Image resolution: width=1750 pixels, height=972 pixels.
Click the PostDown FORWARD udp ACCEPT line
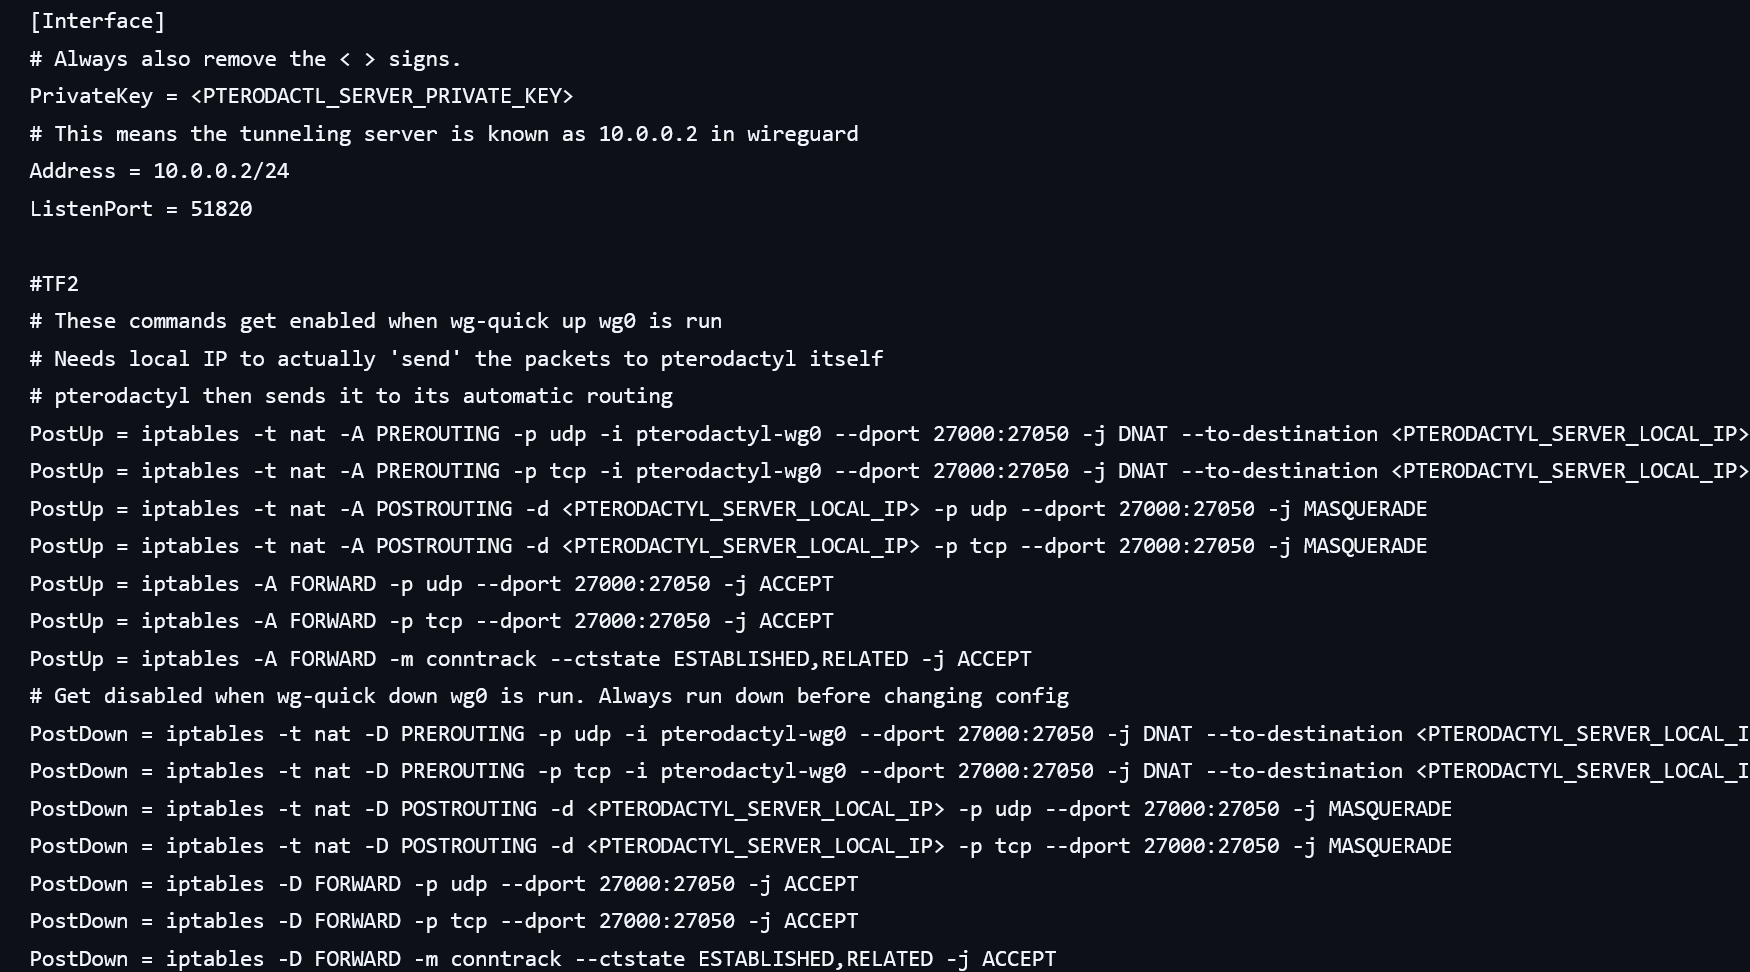coord(443,884)
